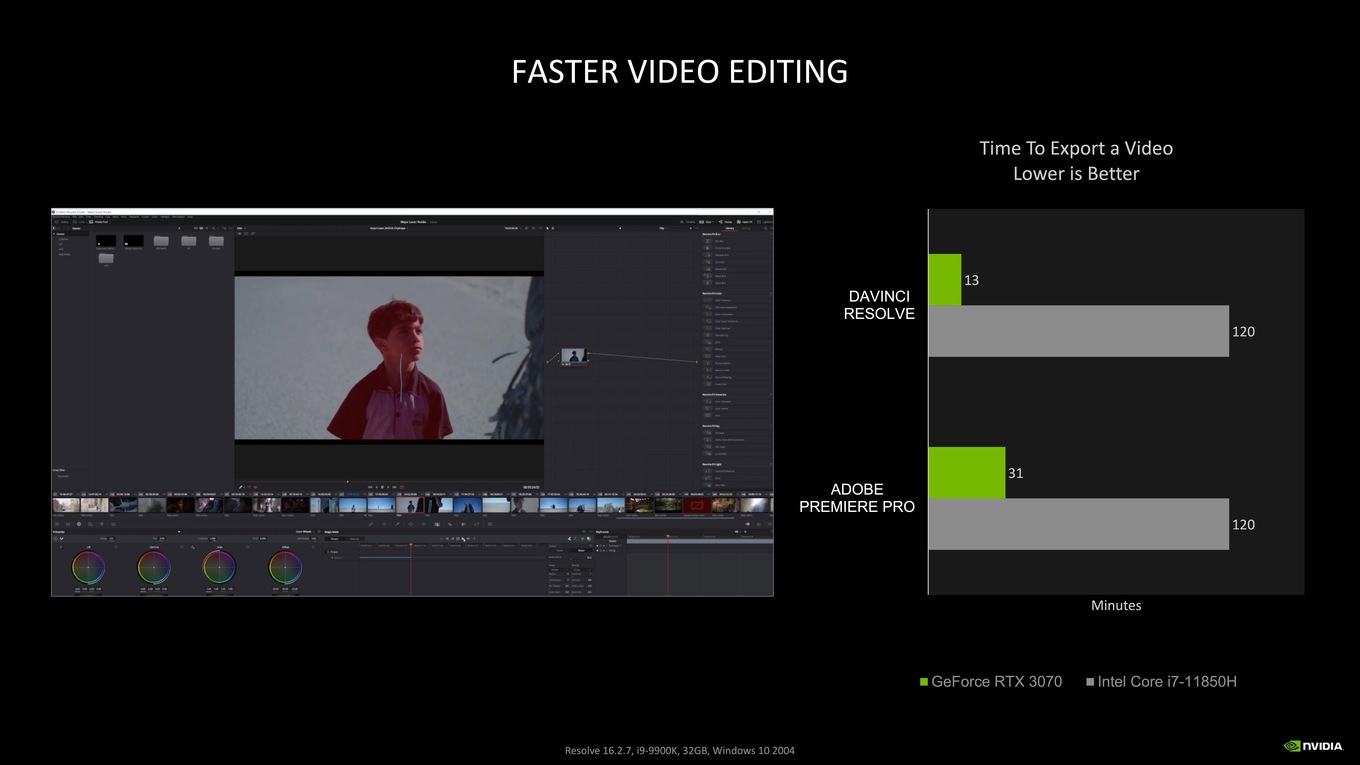Open the folder in the second media pool row

tap(105, 258)
